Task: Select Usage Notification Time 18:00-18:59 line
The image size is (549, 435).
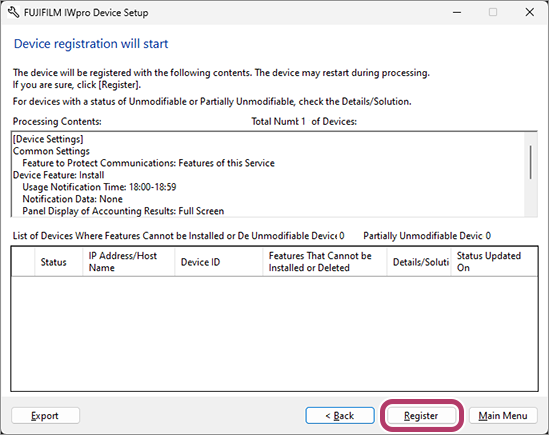Action: click(99, 187)
